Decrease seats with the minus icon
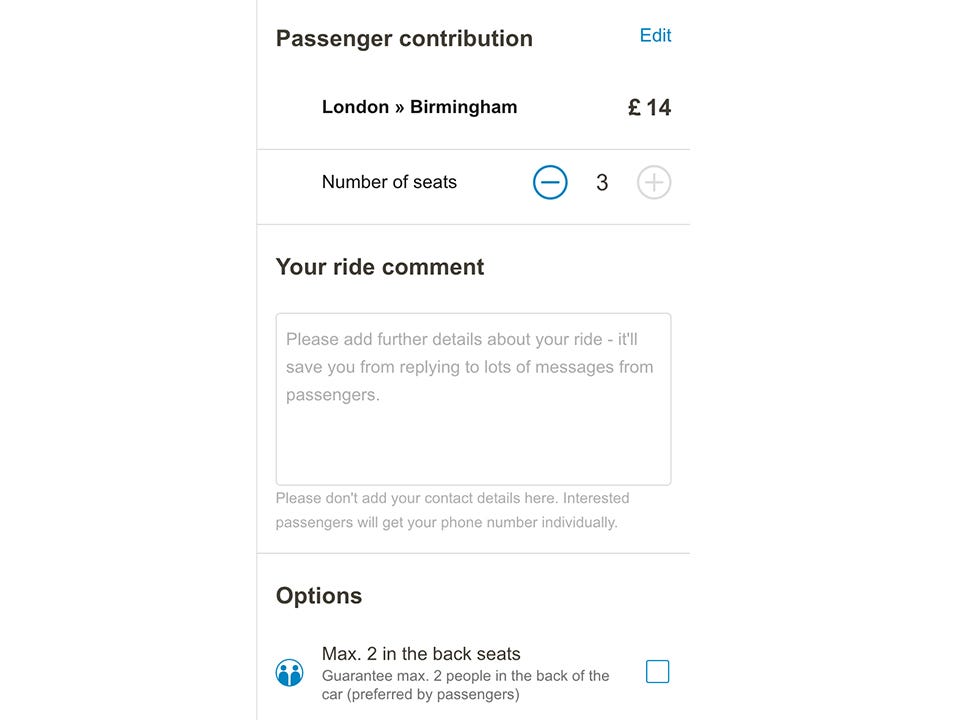This screenshot has width=960, height=720. (550, 182)
